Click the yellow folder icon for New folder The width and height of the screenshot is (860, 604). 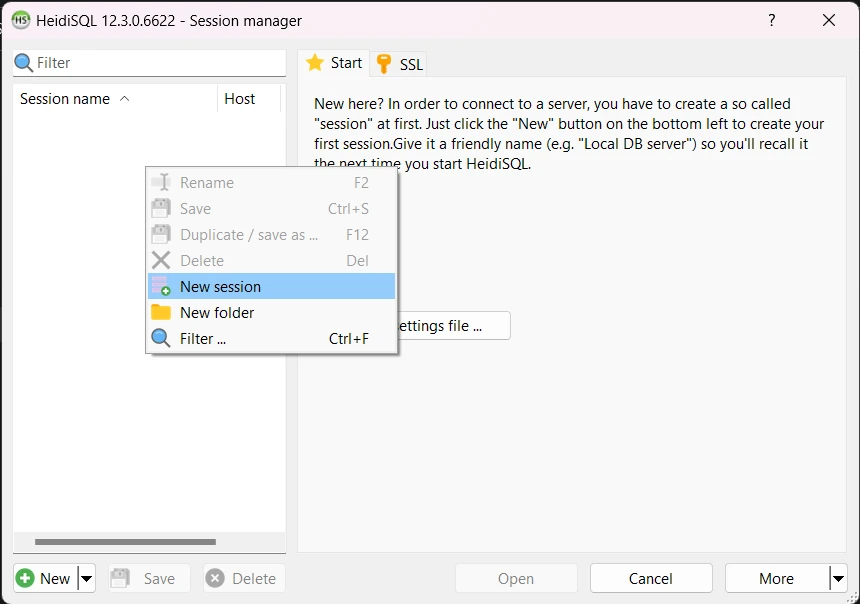click(161, 312)
